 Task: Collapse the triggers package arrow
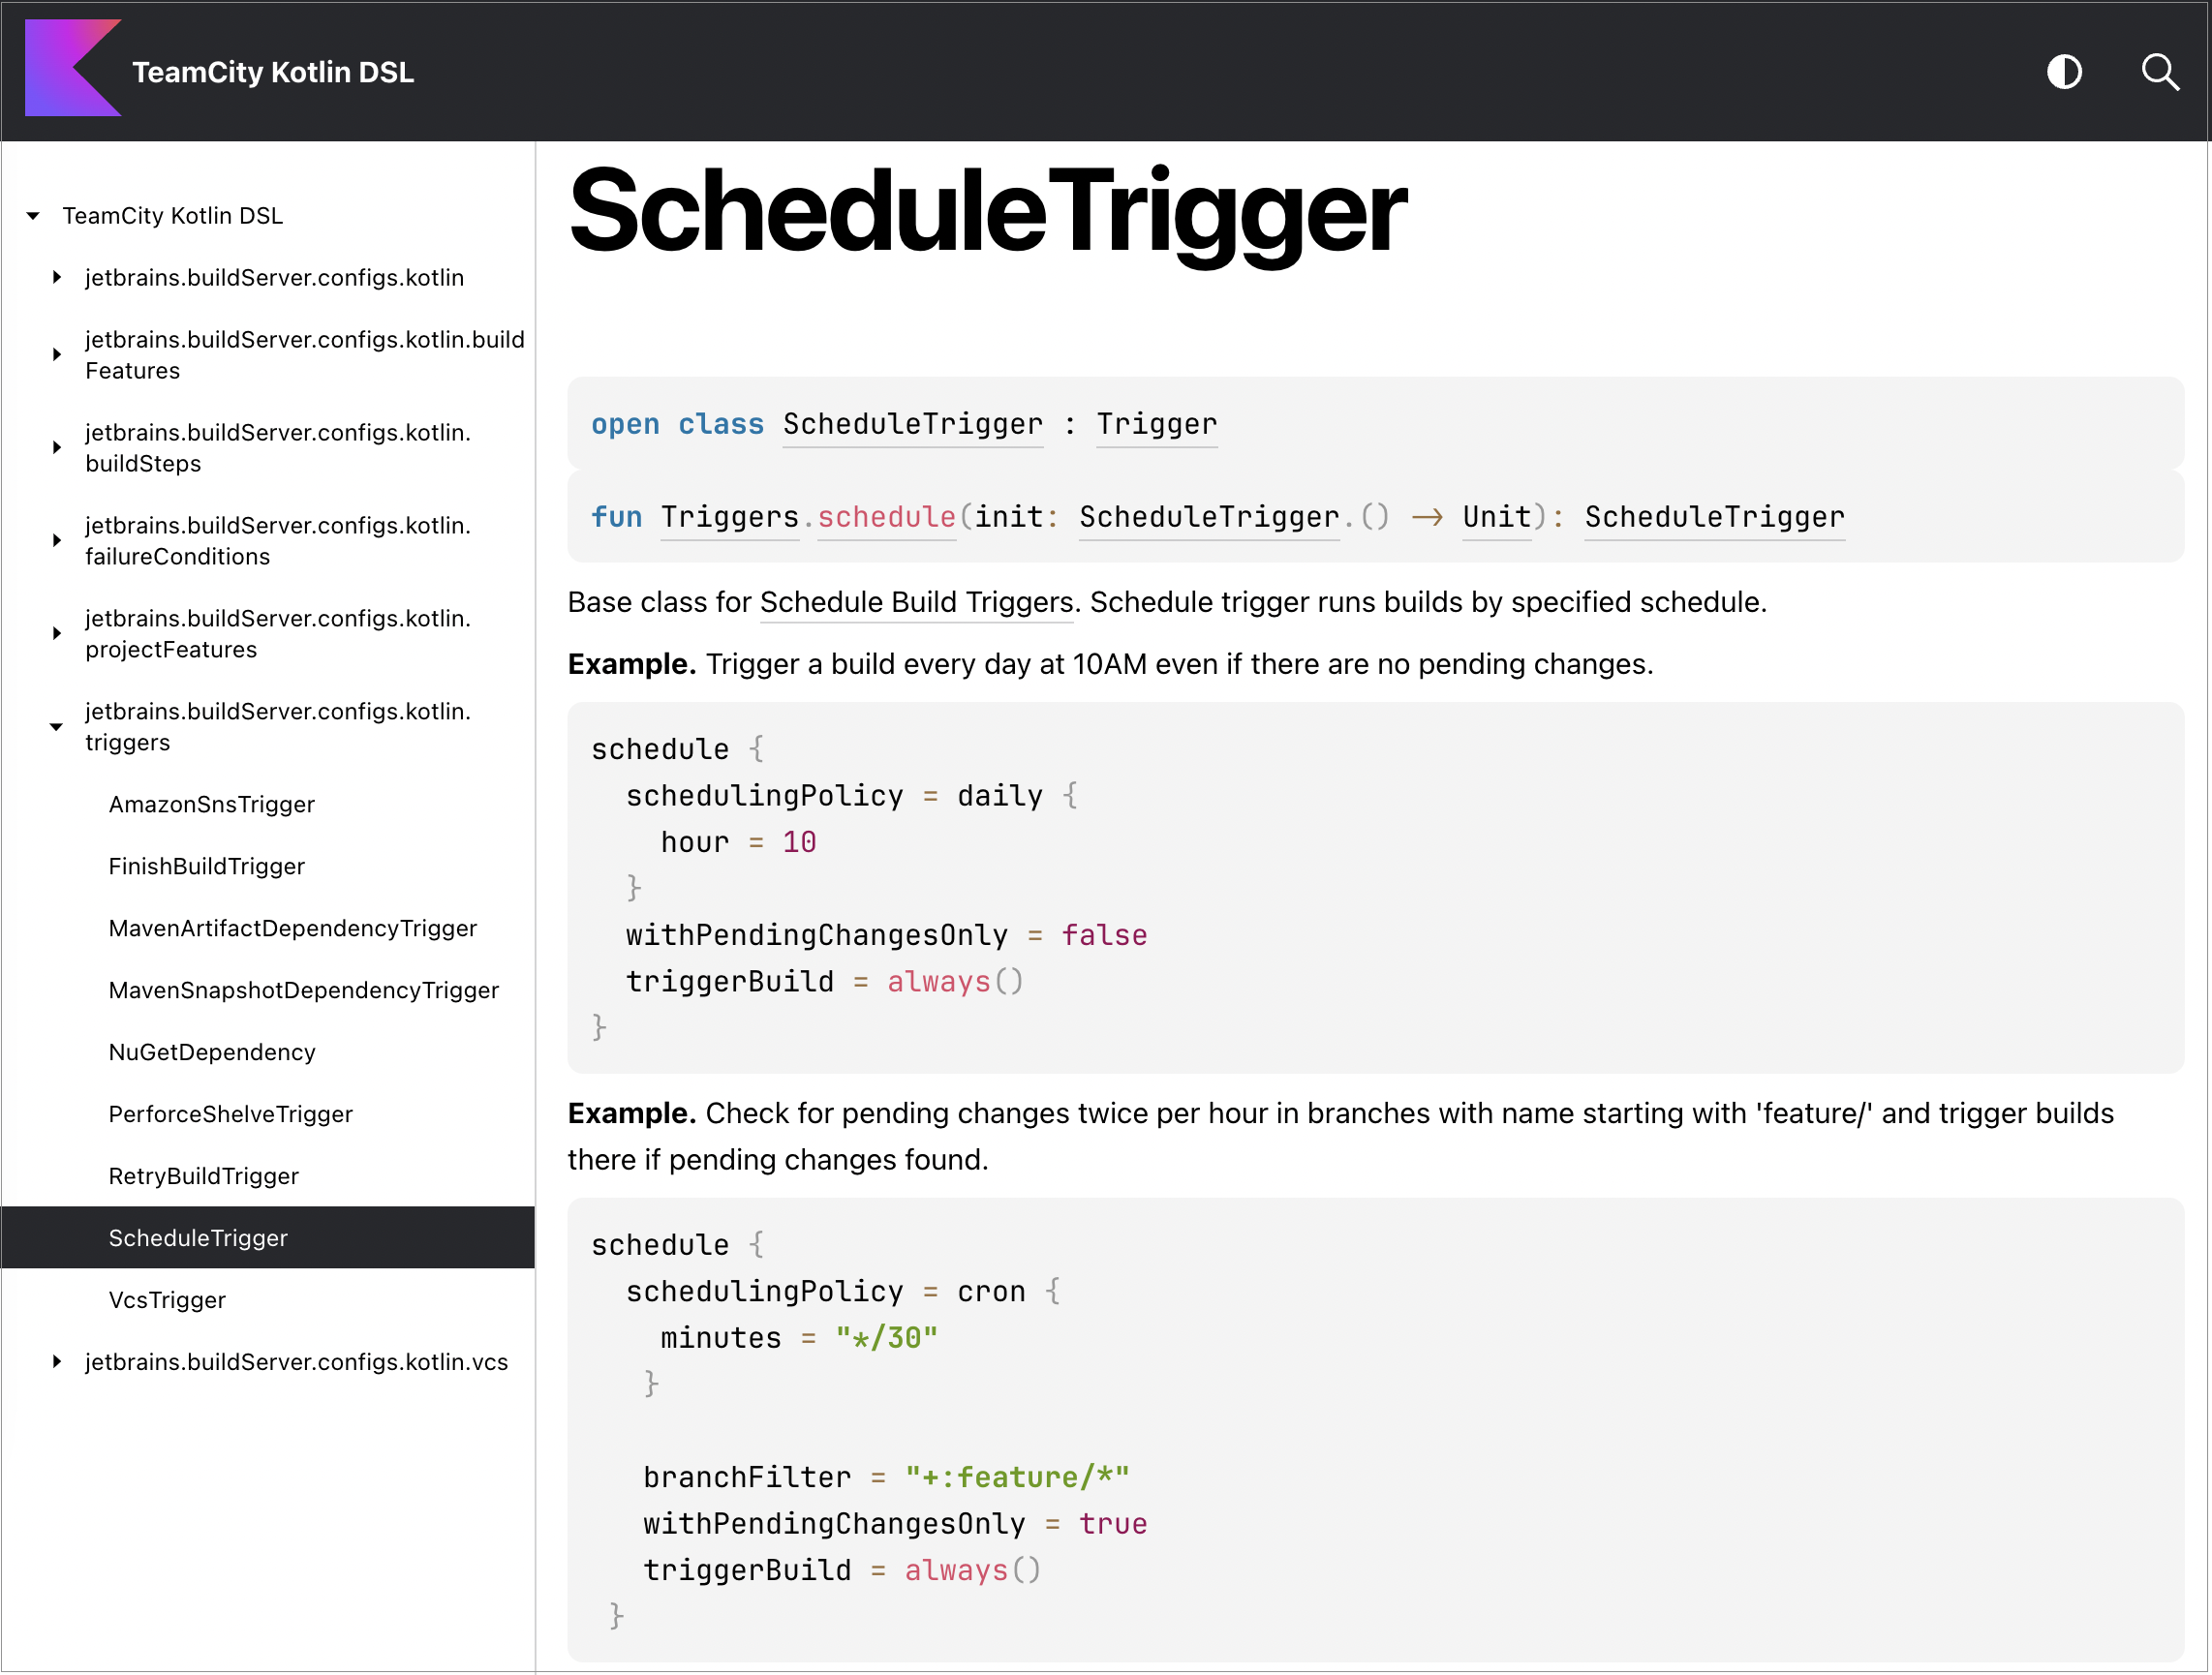point(57,727)
